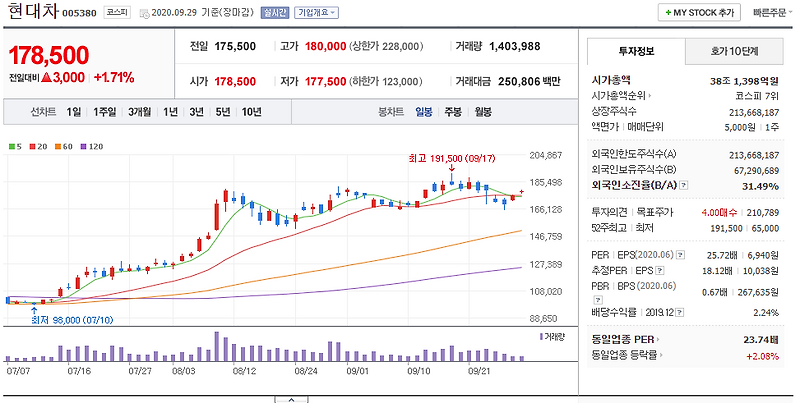
Task: Click help icon next to 추정PER EPS
Action: (660, 270)
